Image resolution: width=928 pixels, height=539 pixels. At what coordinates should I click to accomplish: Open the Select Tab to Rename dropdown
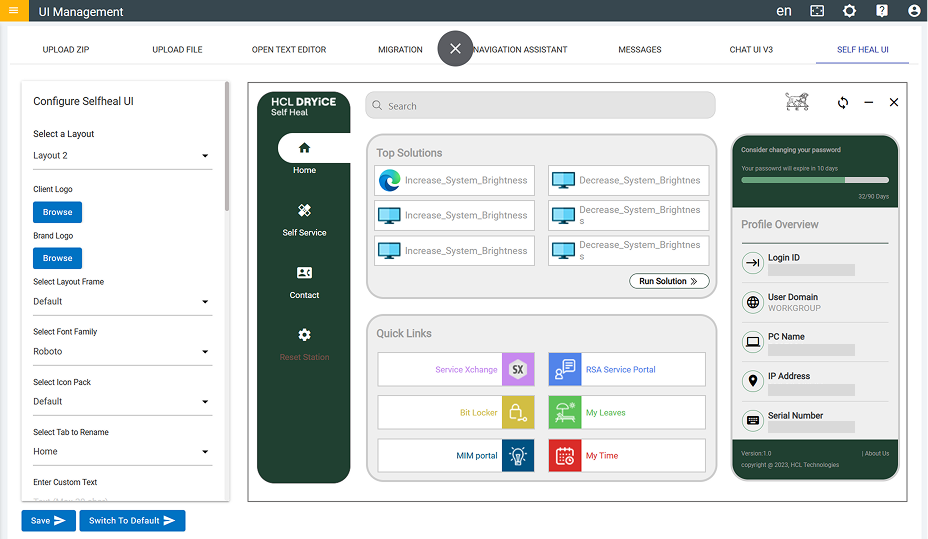point(123,451)
